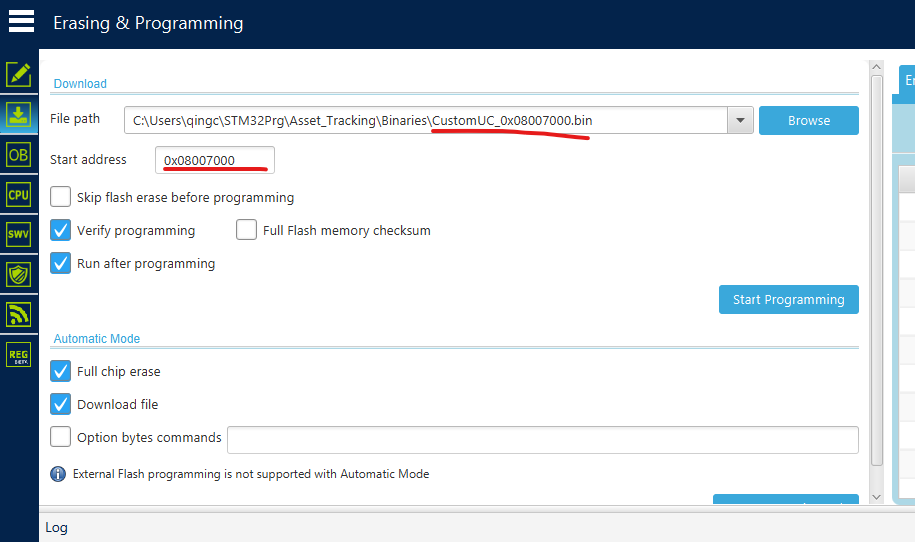Click Browse to choose a file

tap(809, 120)
